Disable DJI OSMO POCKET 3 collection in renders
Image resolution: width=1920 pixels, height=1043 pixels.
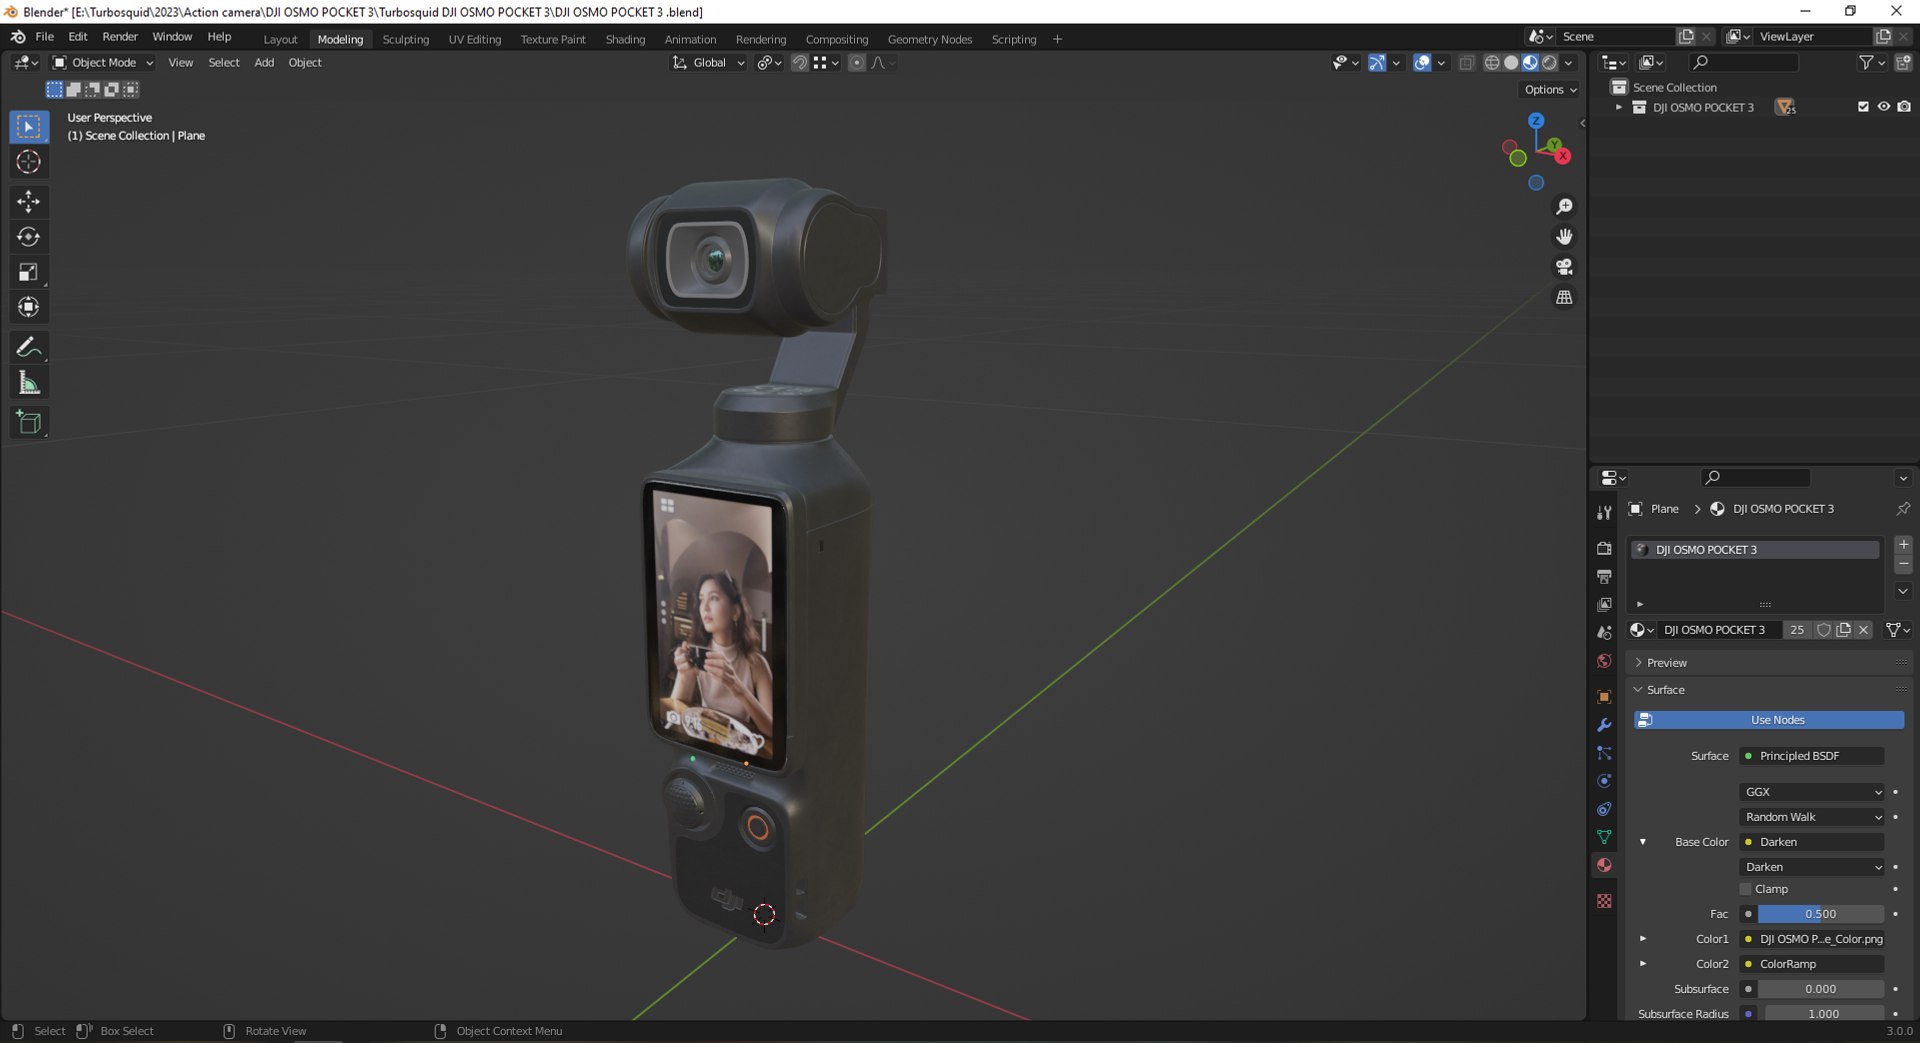pyautogui.click(x=1905, y=107)
